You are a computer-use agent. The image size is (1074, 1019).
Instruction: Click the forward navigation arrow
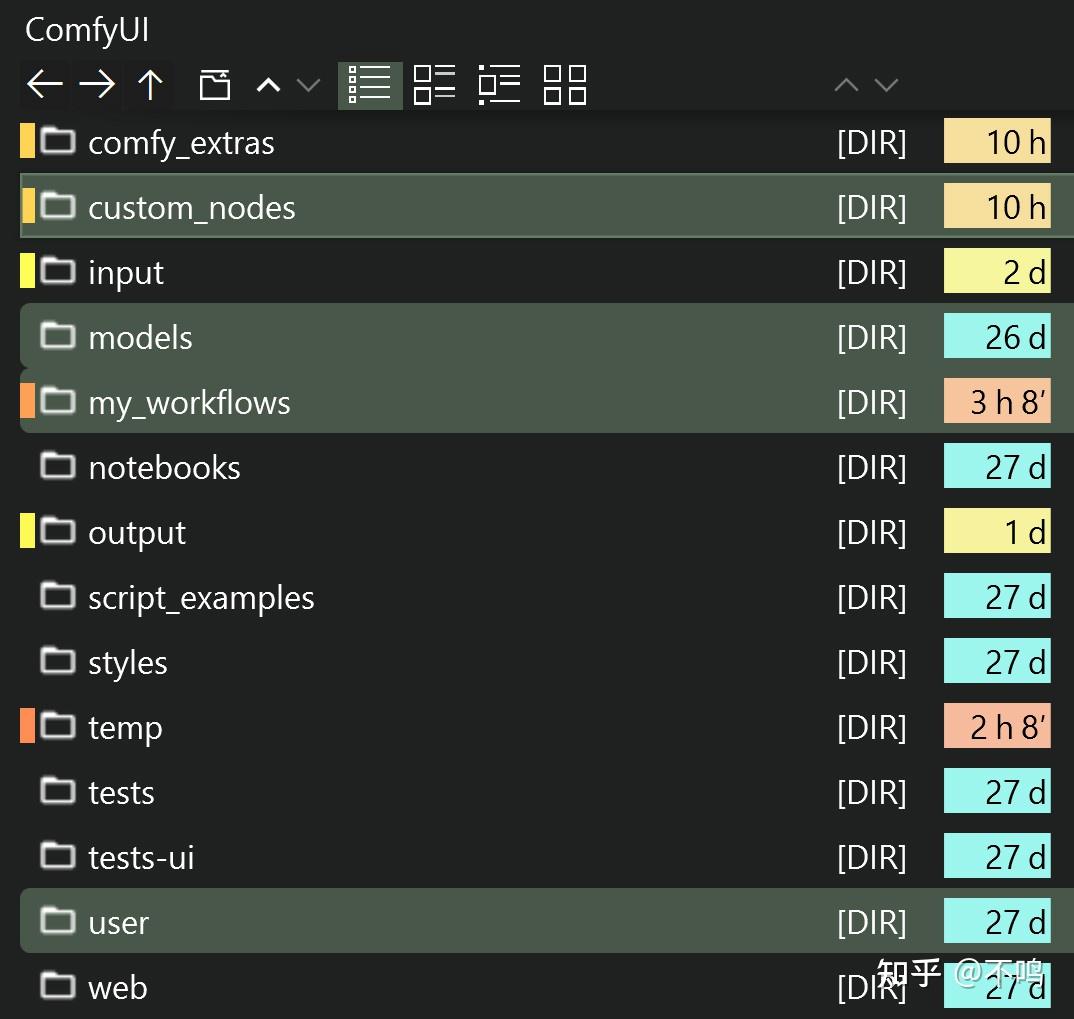tap(97, 85)
